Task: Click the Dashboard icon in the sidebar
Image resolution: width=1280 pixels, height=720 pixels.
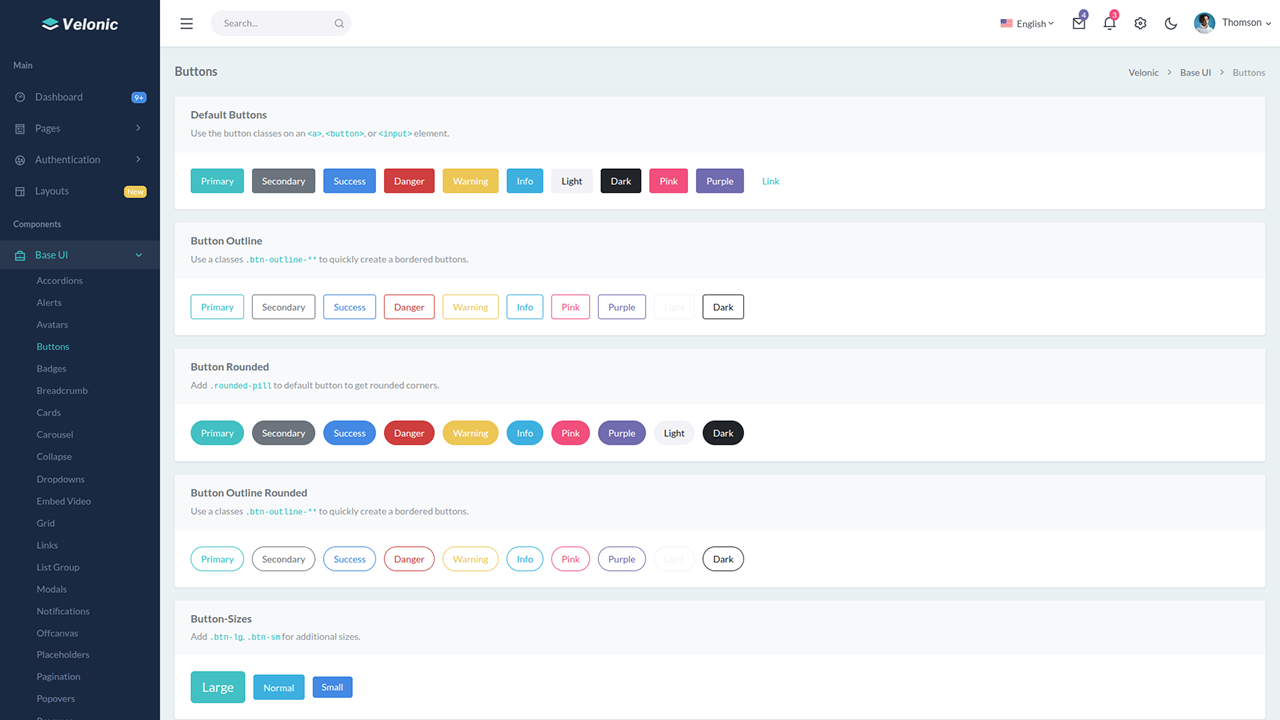Action: click(21, 96)
